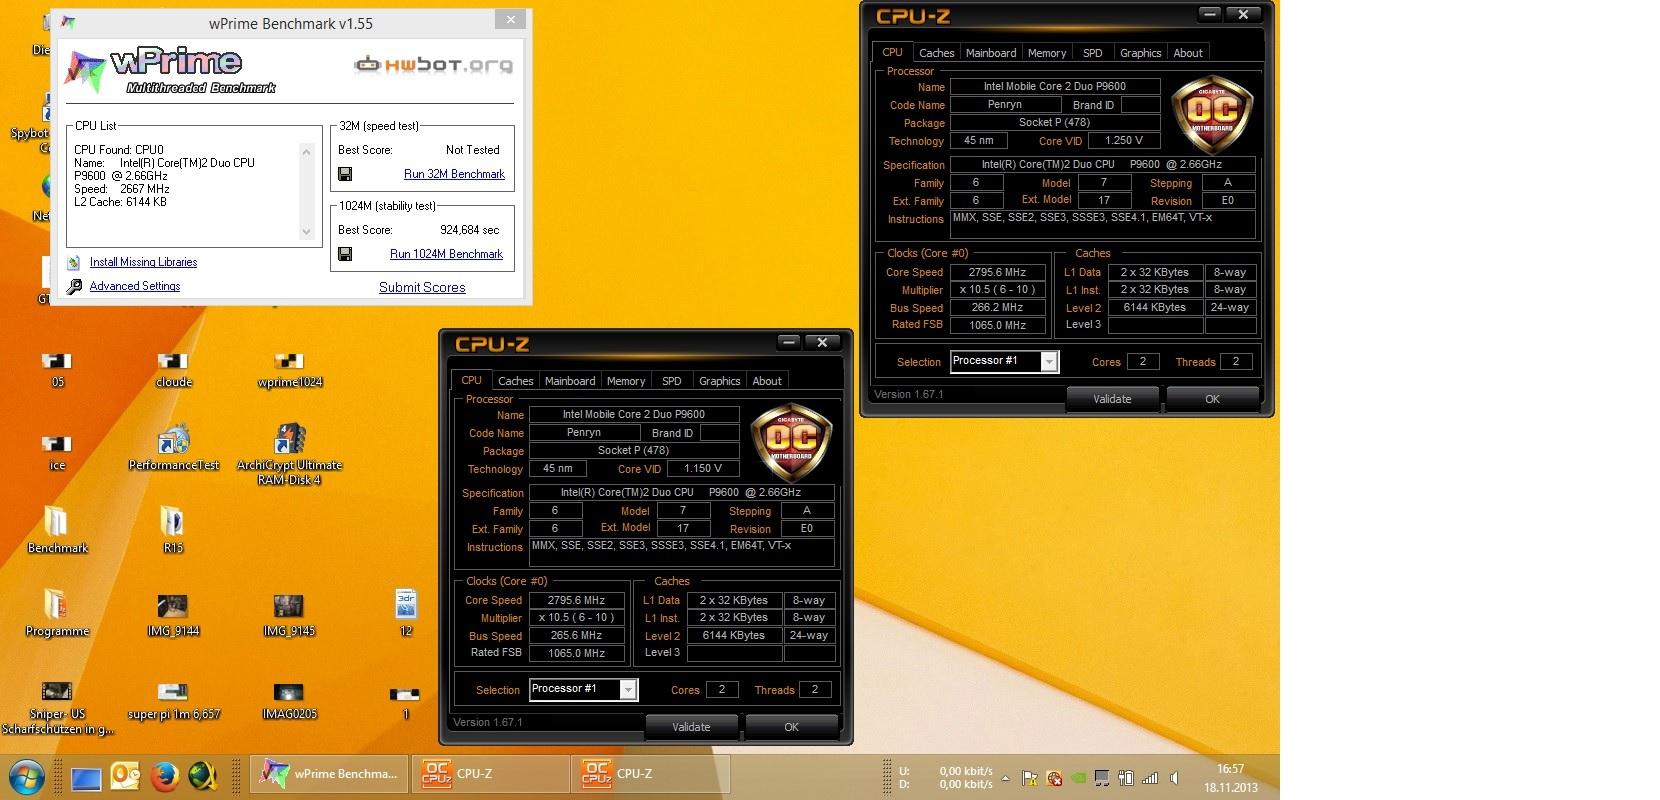This screenshot has height=800, width=1660.
Task: Show hidden tray icons arrow
Action: point(1005,778)
